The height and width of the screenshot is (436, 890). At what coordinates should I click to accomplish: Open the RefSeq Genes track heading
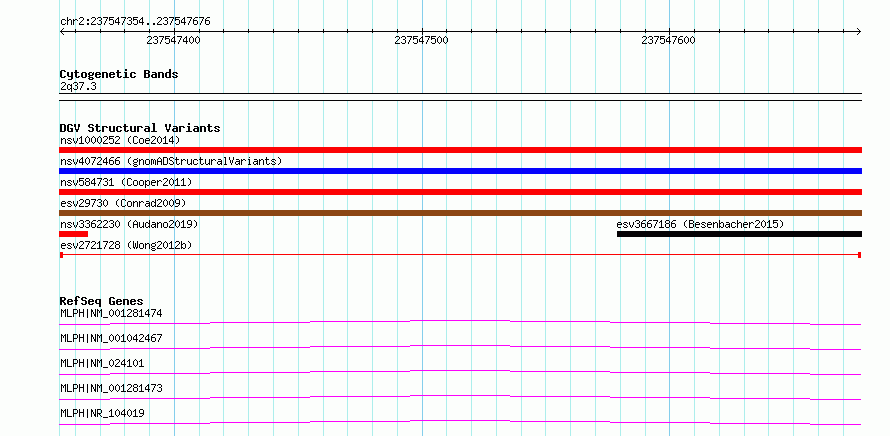(102, 301)
